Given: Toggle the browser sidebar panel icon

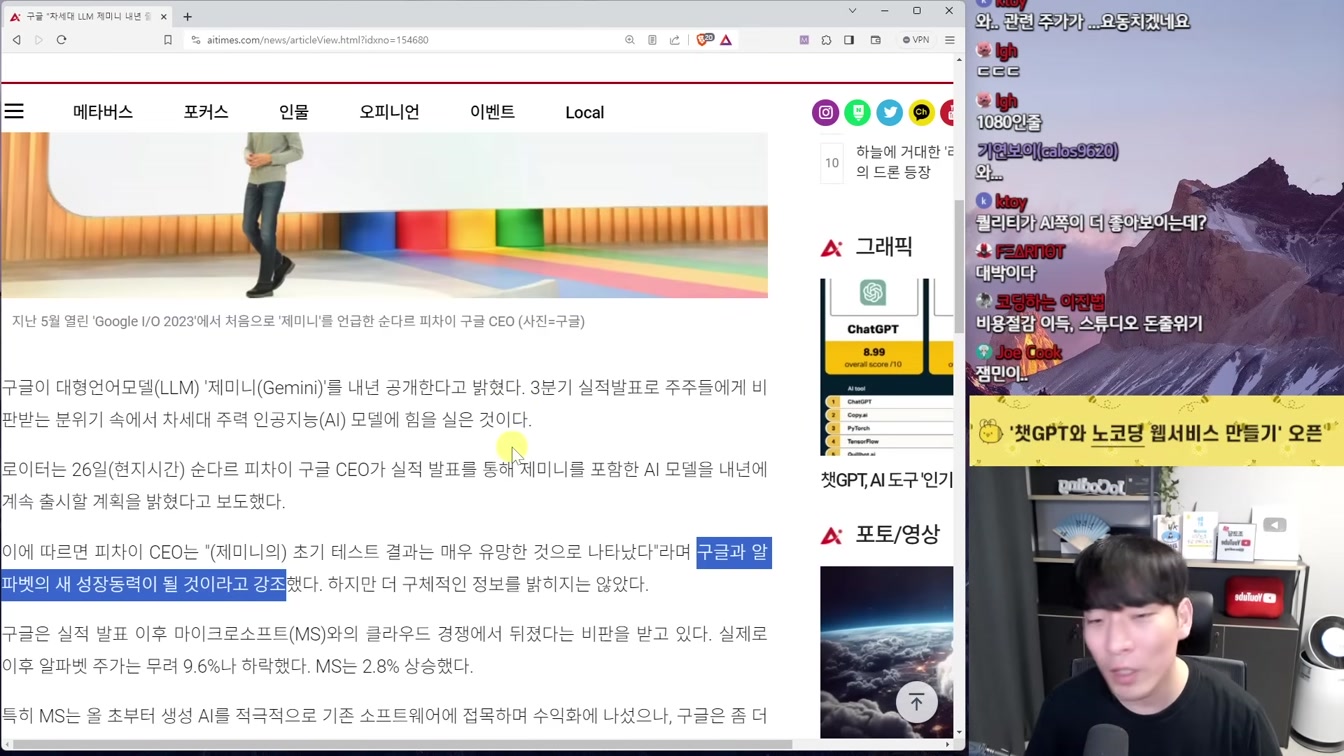Looking at the screenshot, I should click(x=849, y=40).
